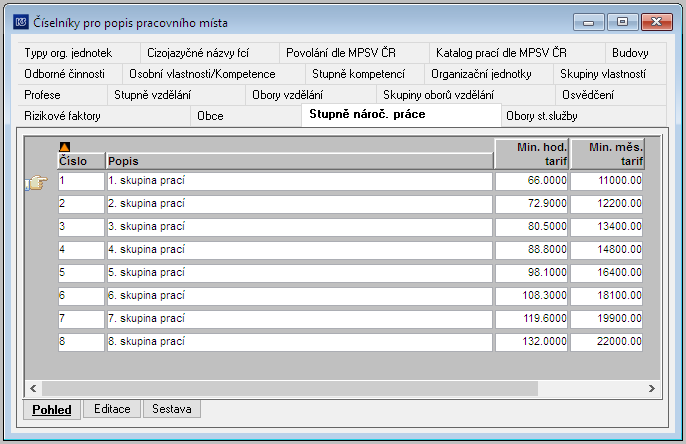Click the application icon in title bar
The height and width of the screenshot is (444, 686).
tap(21, 21)
